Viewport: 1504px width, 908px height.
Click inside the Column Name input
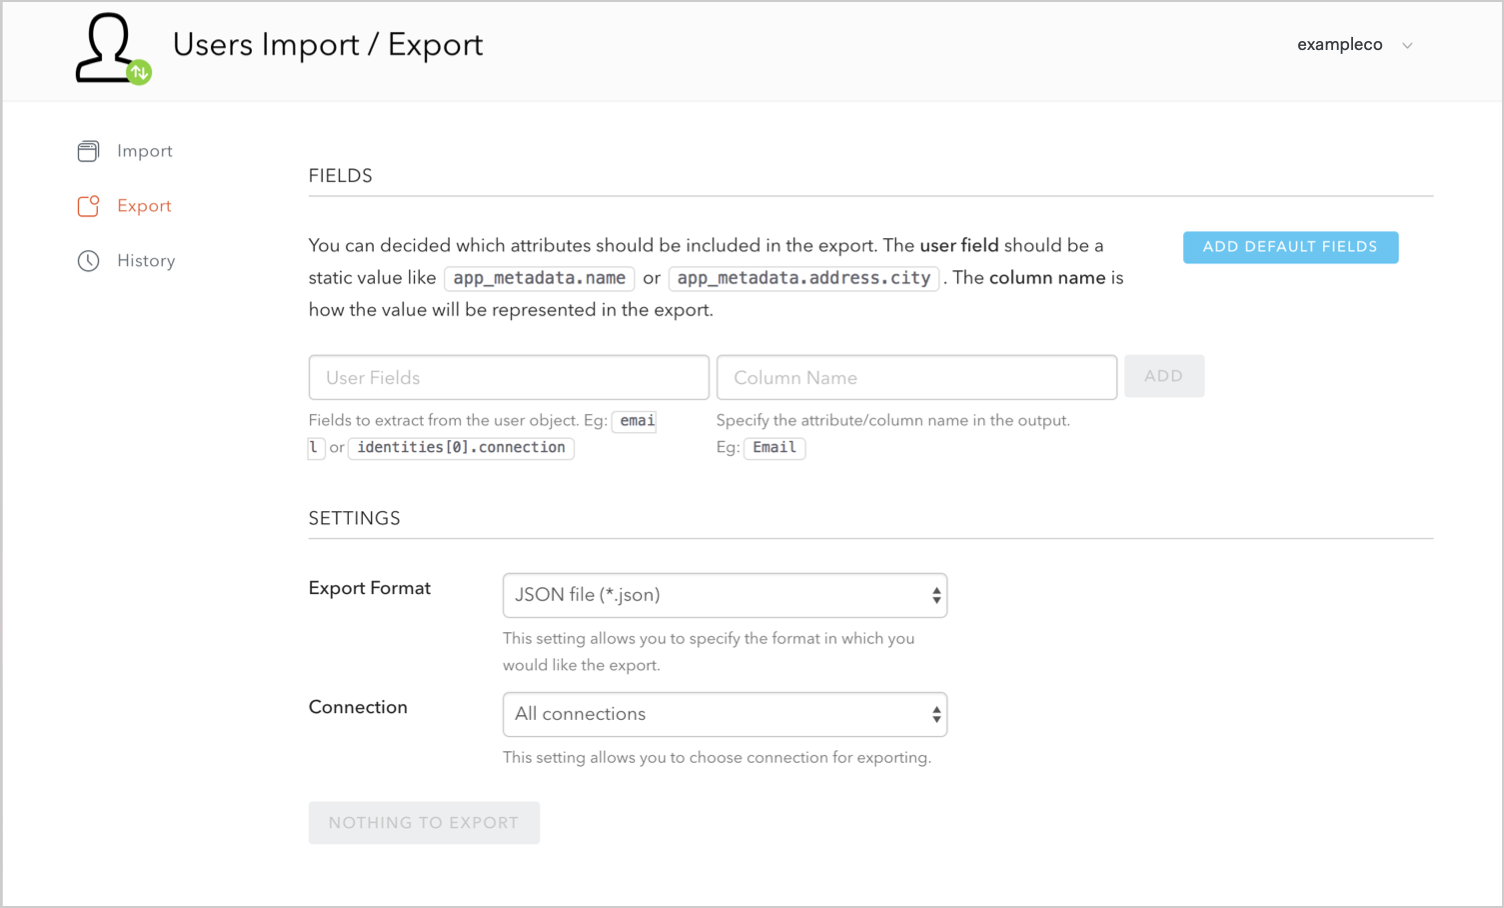(916, 377)
